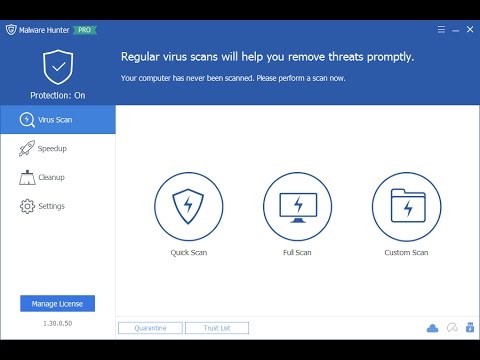This screenshot has height=360, width=480.
Task: Open the Quarantine list
Action: pyautogui.click(x=150, y=328)
